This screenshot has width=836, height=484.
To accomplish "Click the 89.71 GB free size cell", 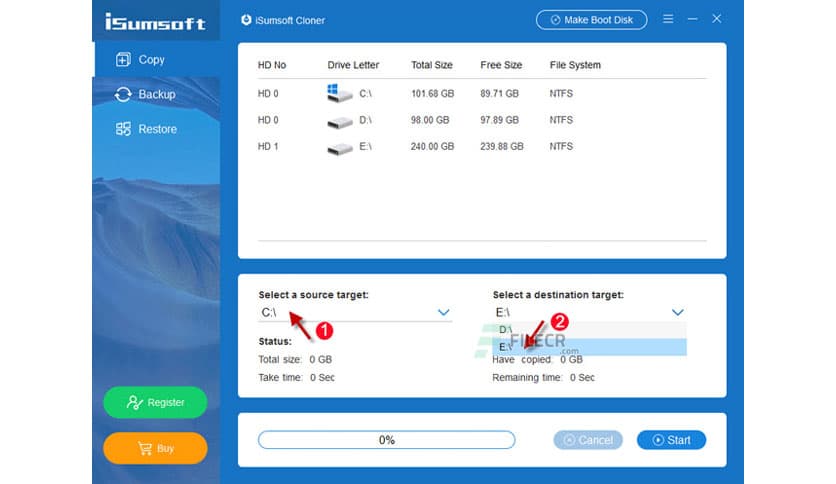I will coord(499,94).
